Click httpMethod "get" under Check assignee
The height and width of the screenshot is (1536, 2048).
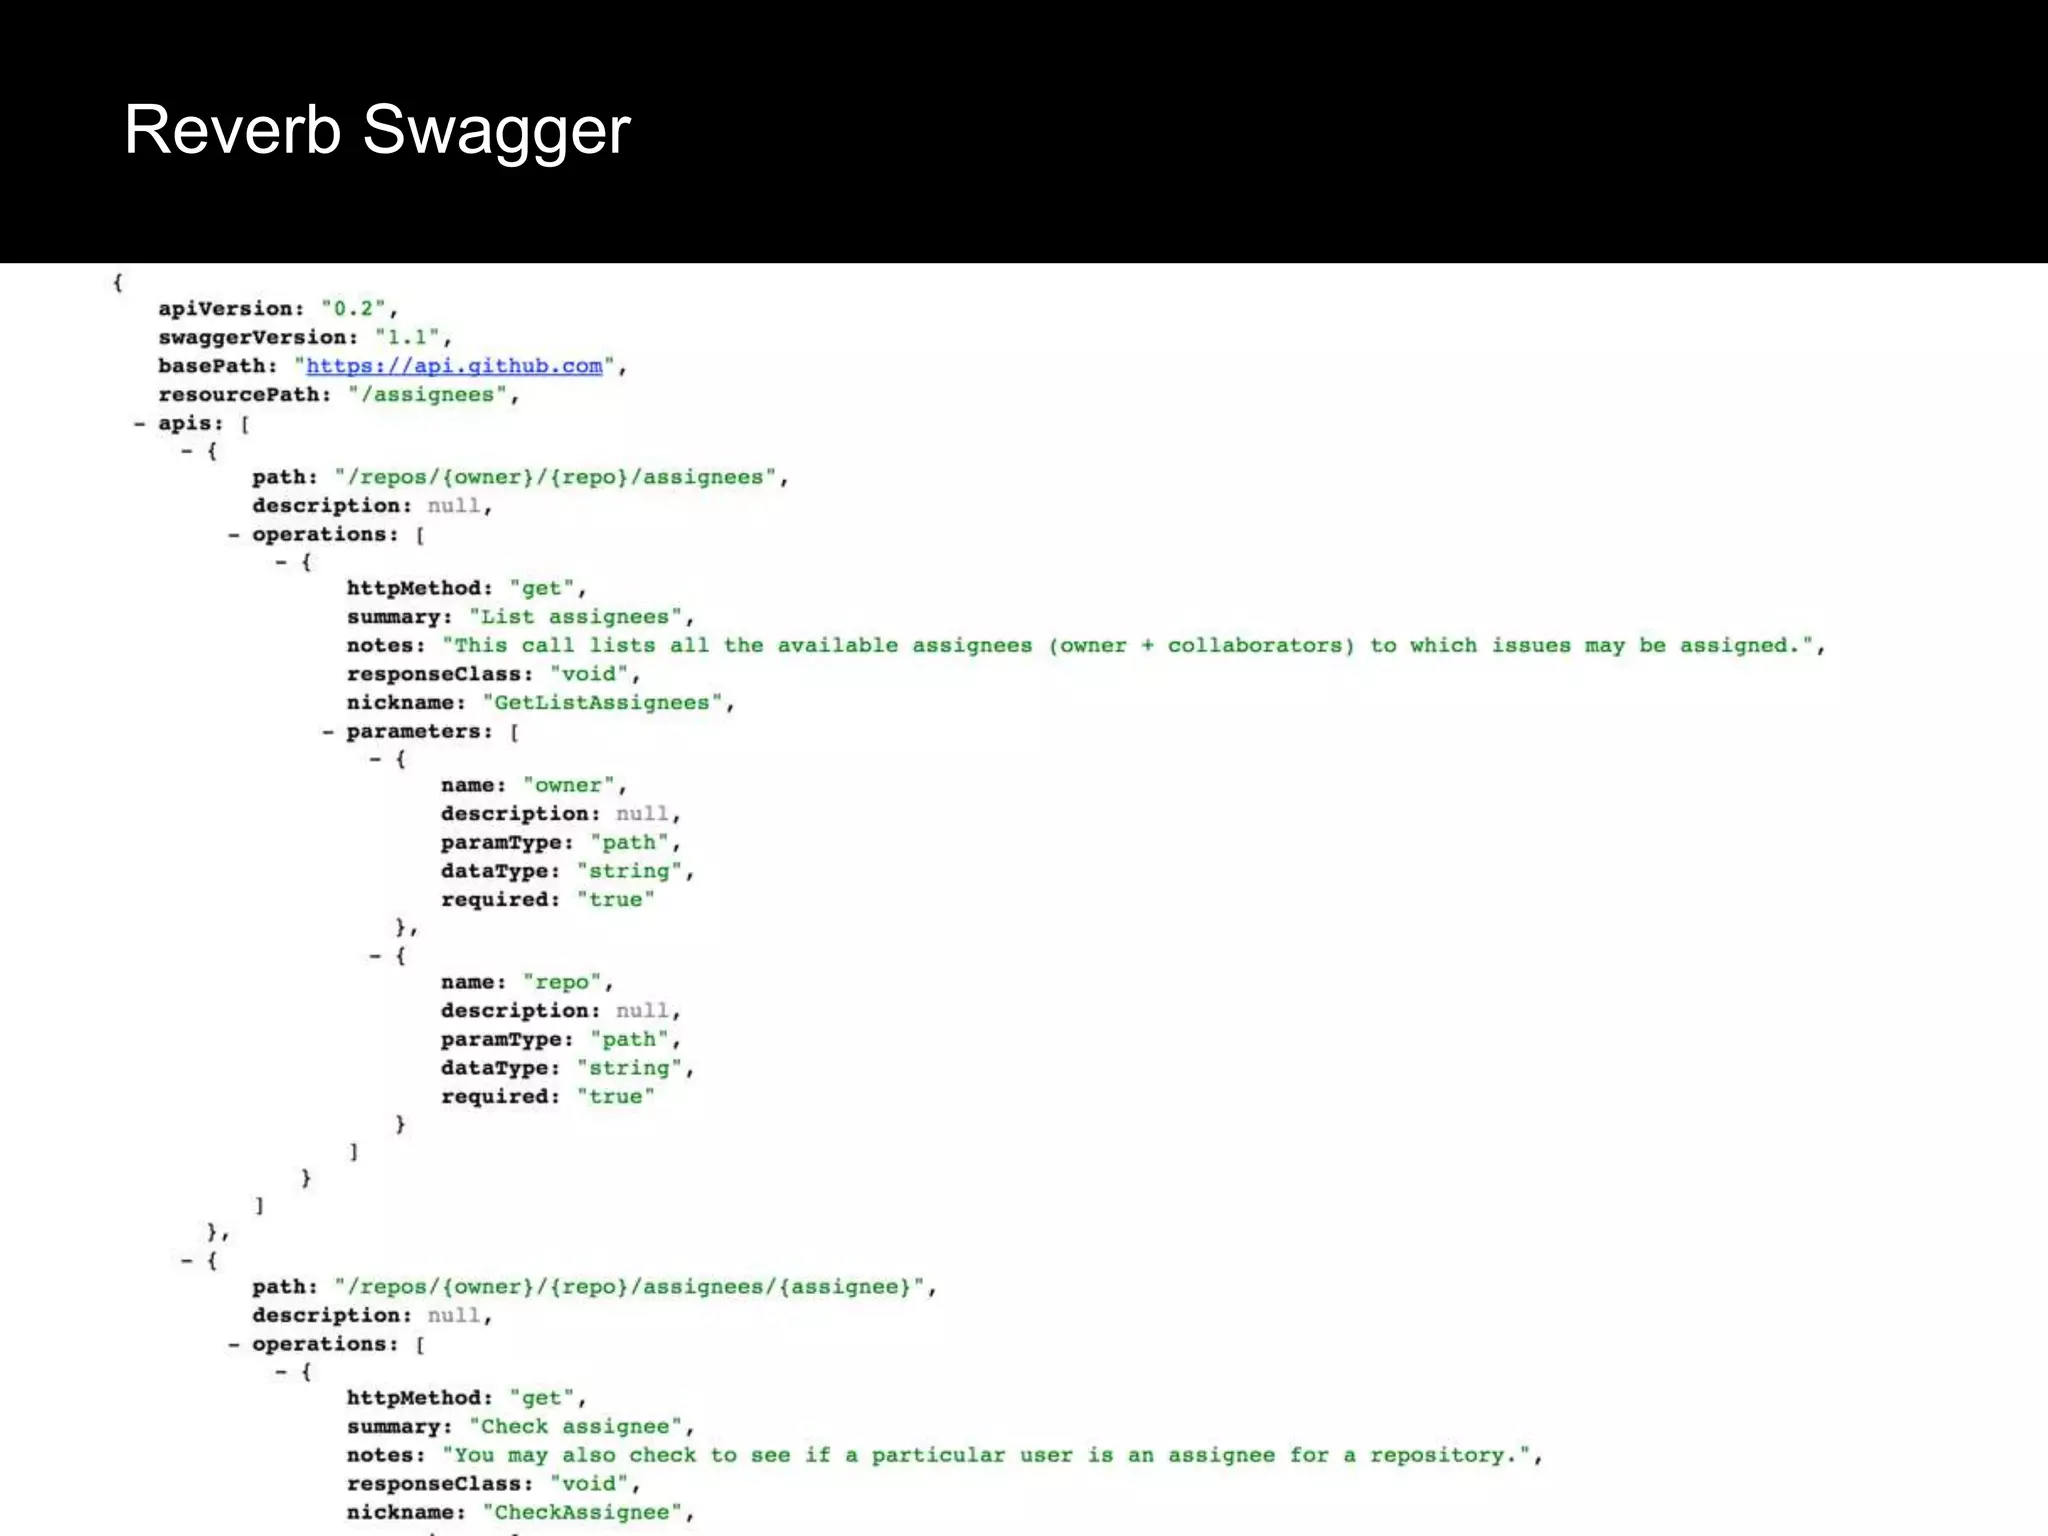point(542,1399)
